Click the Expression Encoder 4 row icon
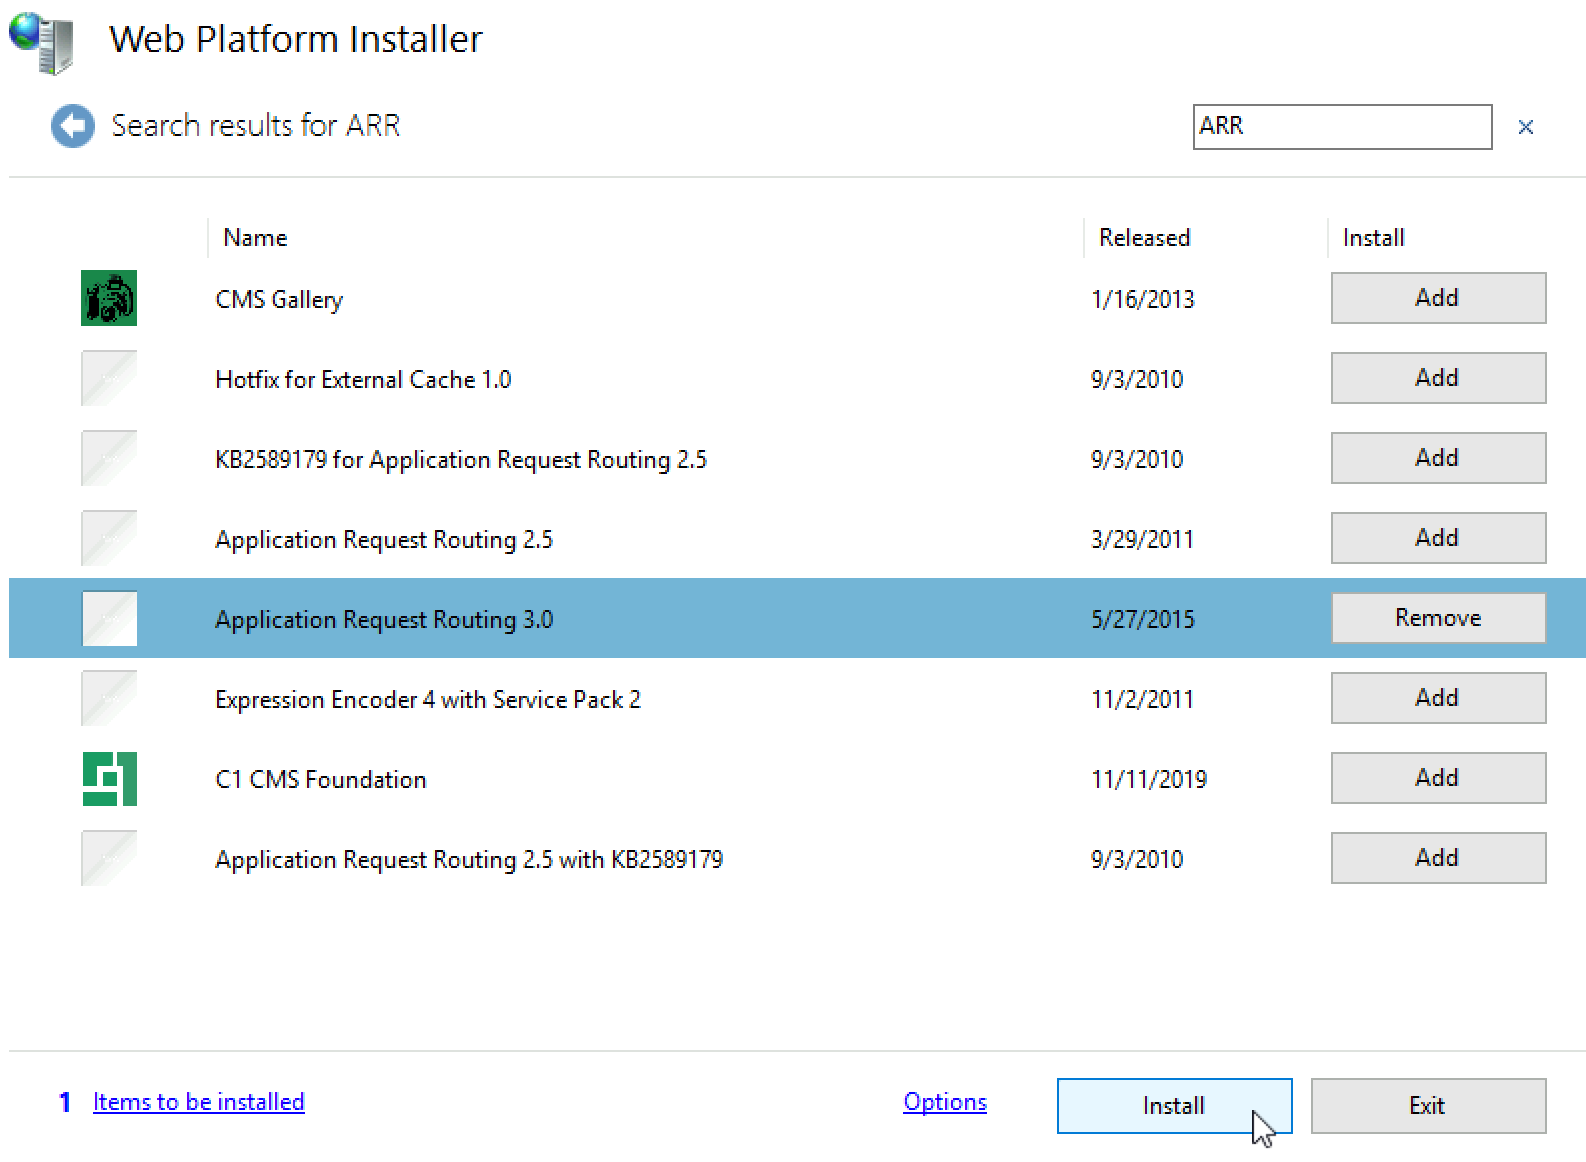The image size is (1586, 1162). click(109, 698)
